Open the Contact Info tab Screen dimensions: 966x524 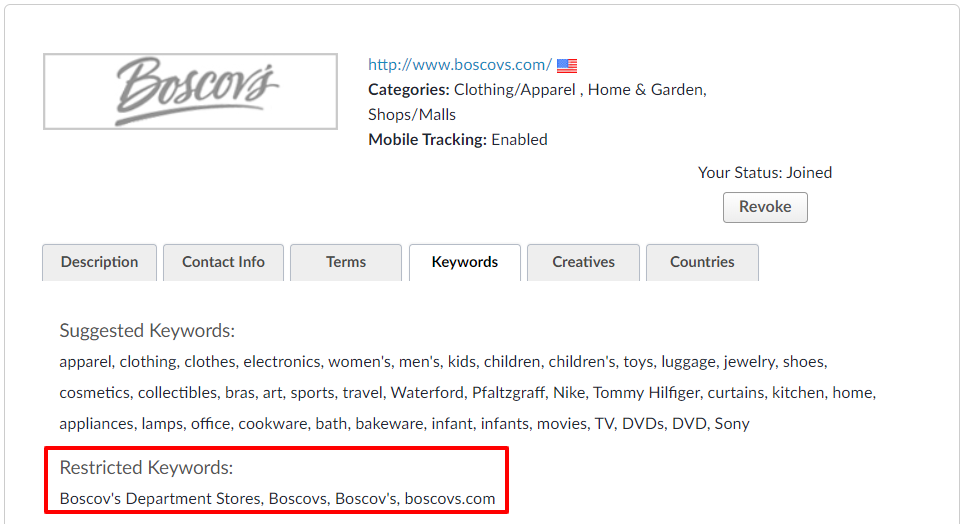(x=223, y=262)
